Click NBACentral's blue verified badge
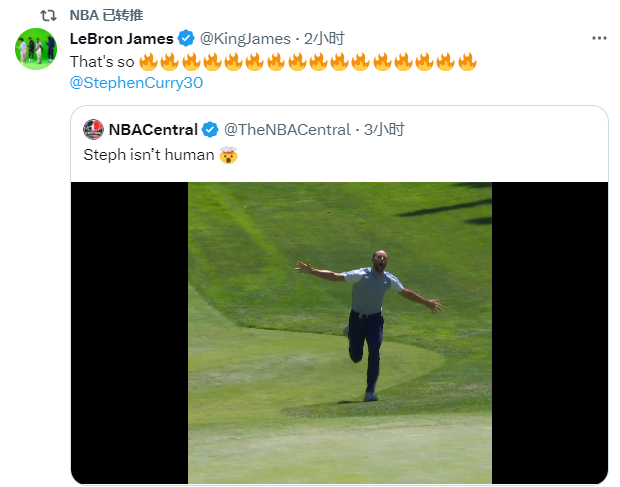The image size is (620, 487). point(210,129)
